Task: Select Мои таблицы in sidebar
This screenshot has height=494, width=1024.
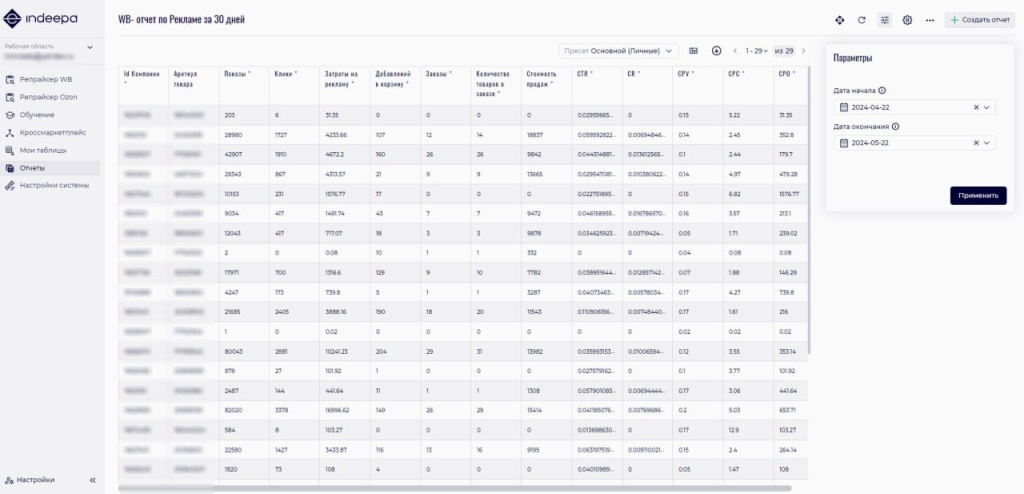Action: 42,150
